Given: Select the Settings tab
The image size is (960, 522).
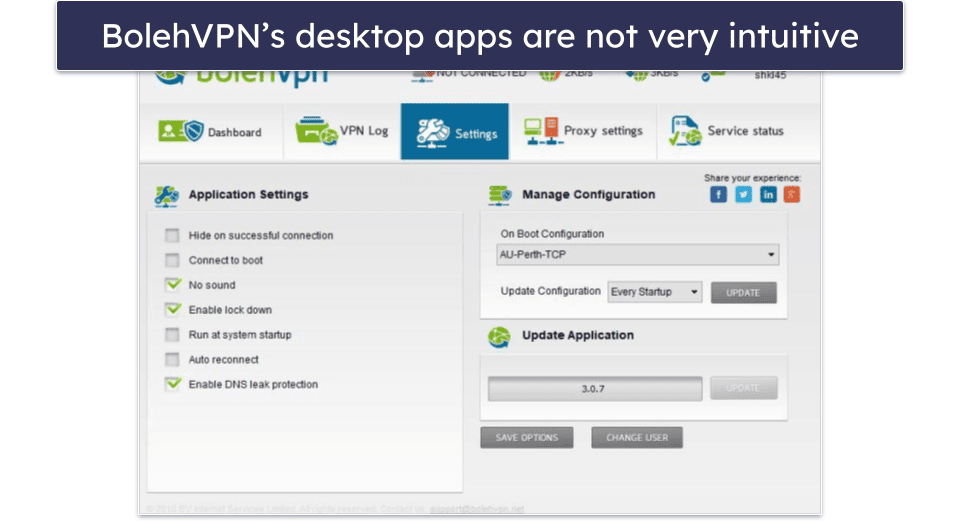Looking at the screenshot, I should (454, 132).
